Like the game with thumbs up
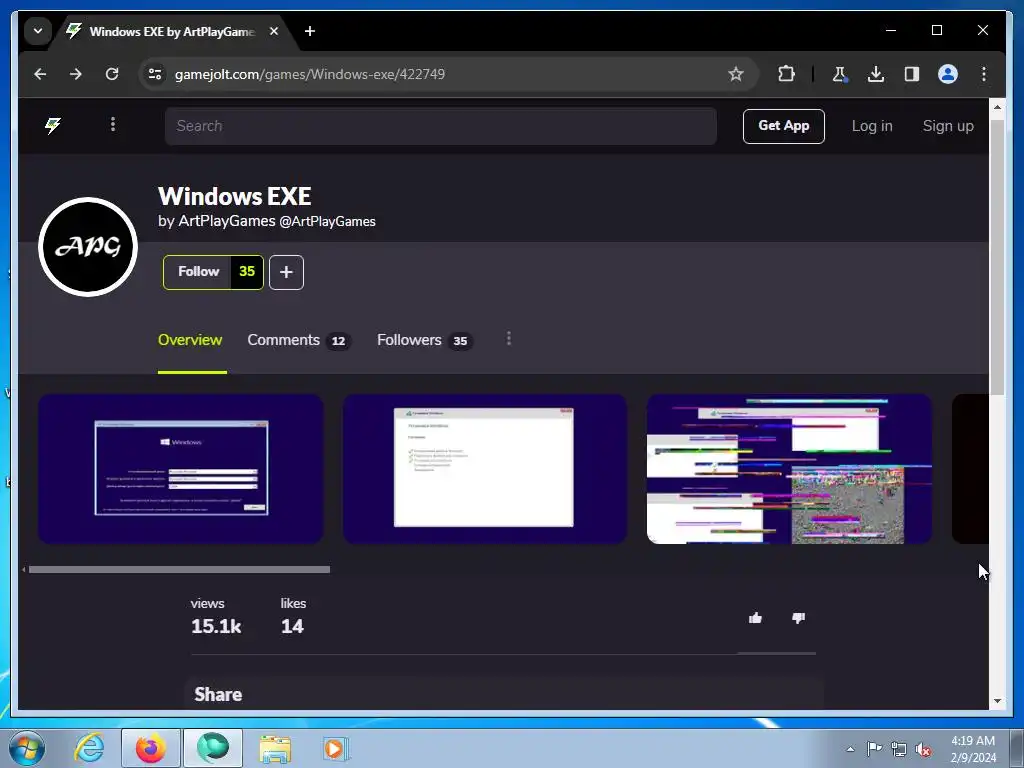This screenshot has height=768, width=1024. pyautogui.click(x=756, y=618)
